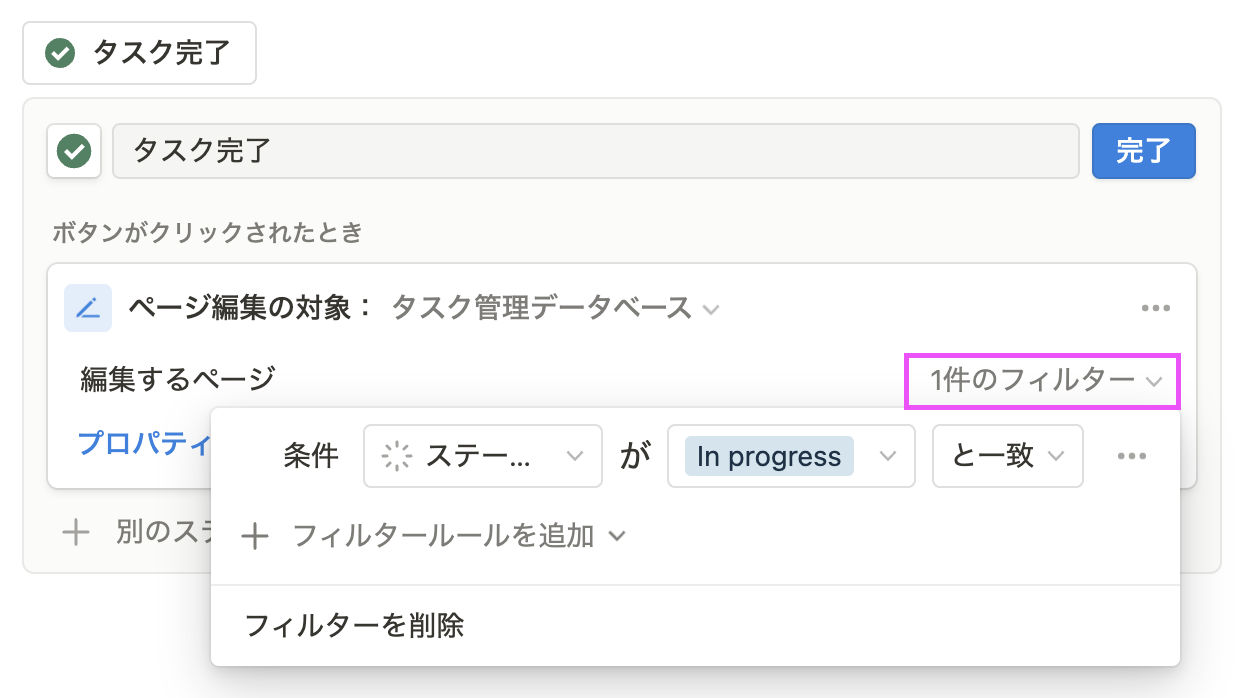Click the タスク完了 name input field
Image resolution: width=1242 pixels, height=698 pixels.
coord(596,151)
